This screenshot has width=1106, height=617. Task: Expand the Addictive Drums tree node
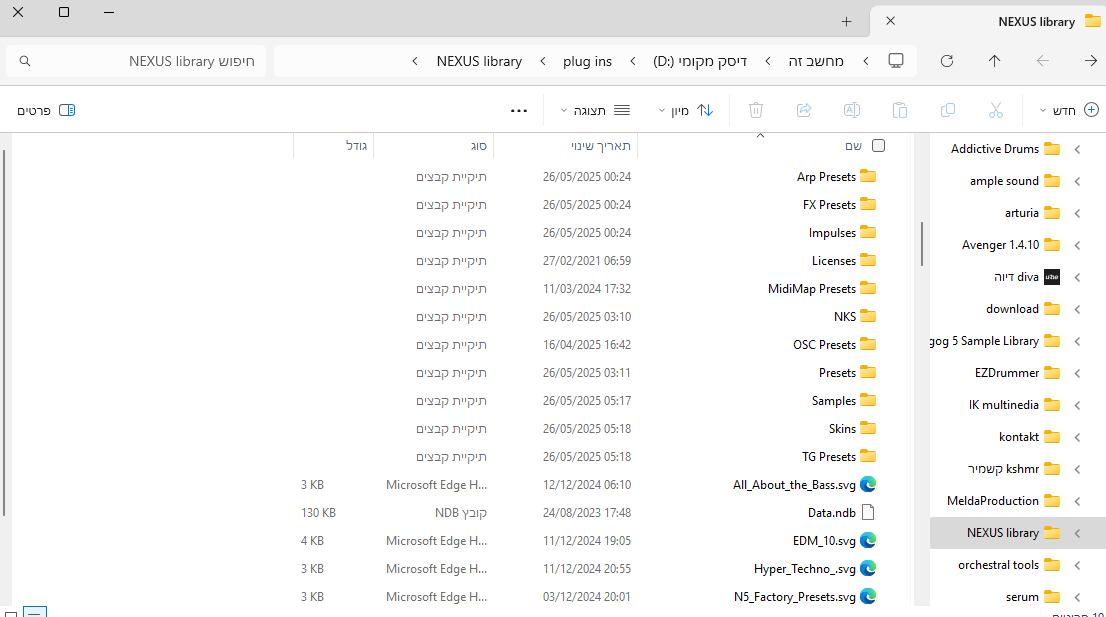1078,149
